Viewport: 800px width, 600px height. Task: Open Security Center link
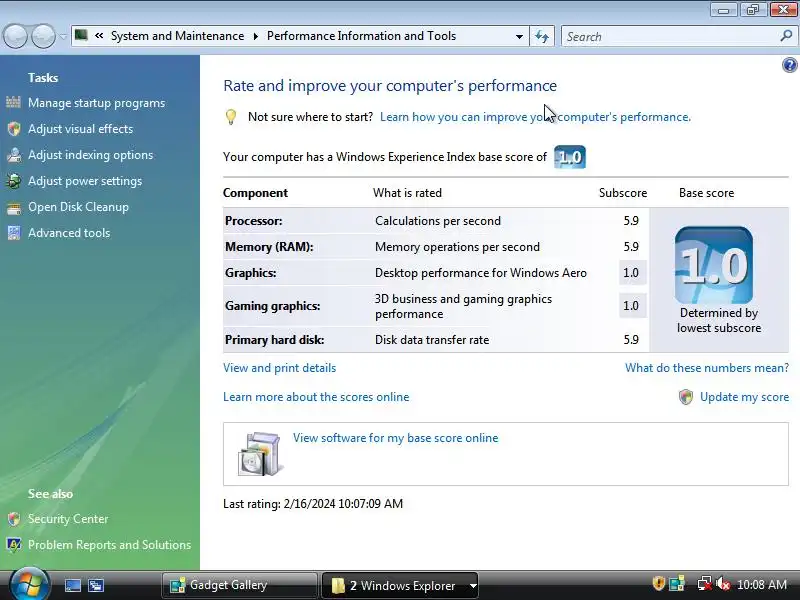click(x=68, y=519)
